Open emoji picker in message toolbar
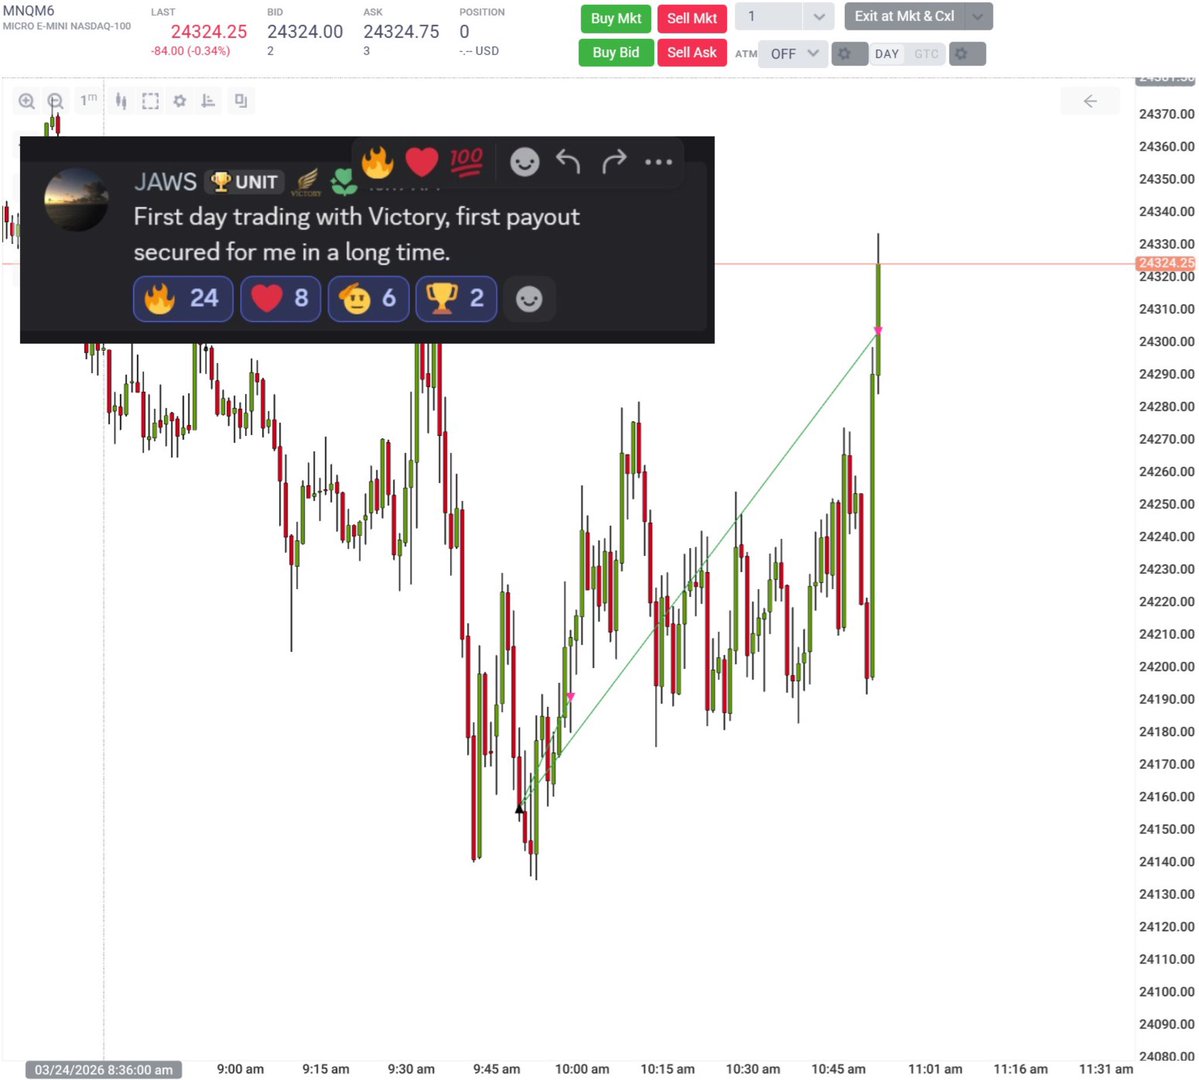This screenshot has width=1199, height=1080. pos(525,162)
